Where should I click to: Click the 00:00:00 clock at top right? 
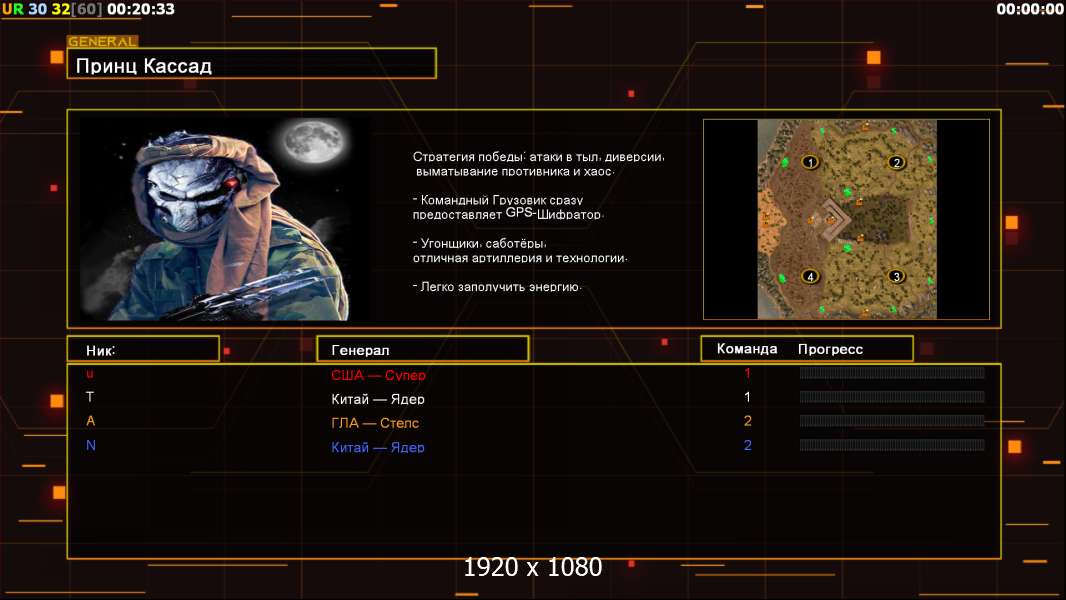point(1029,9)
